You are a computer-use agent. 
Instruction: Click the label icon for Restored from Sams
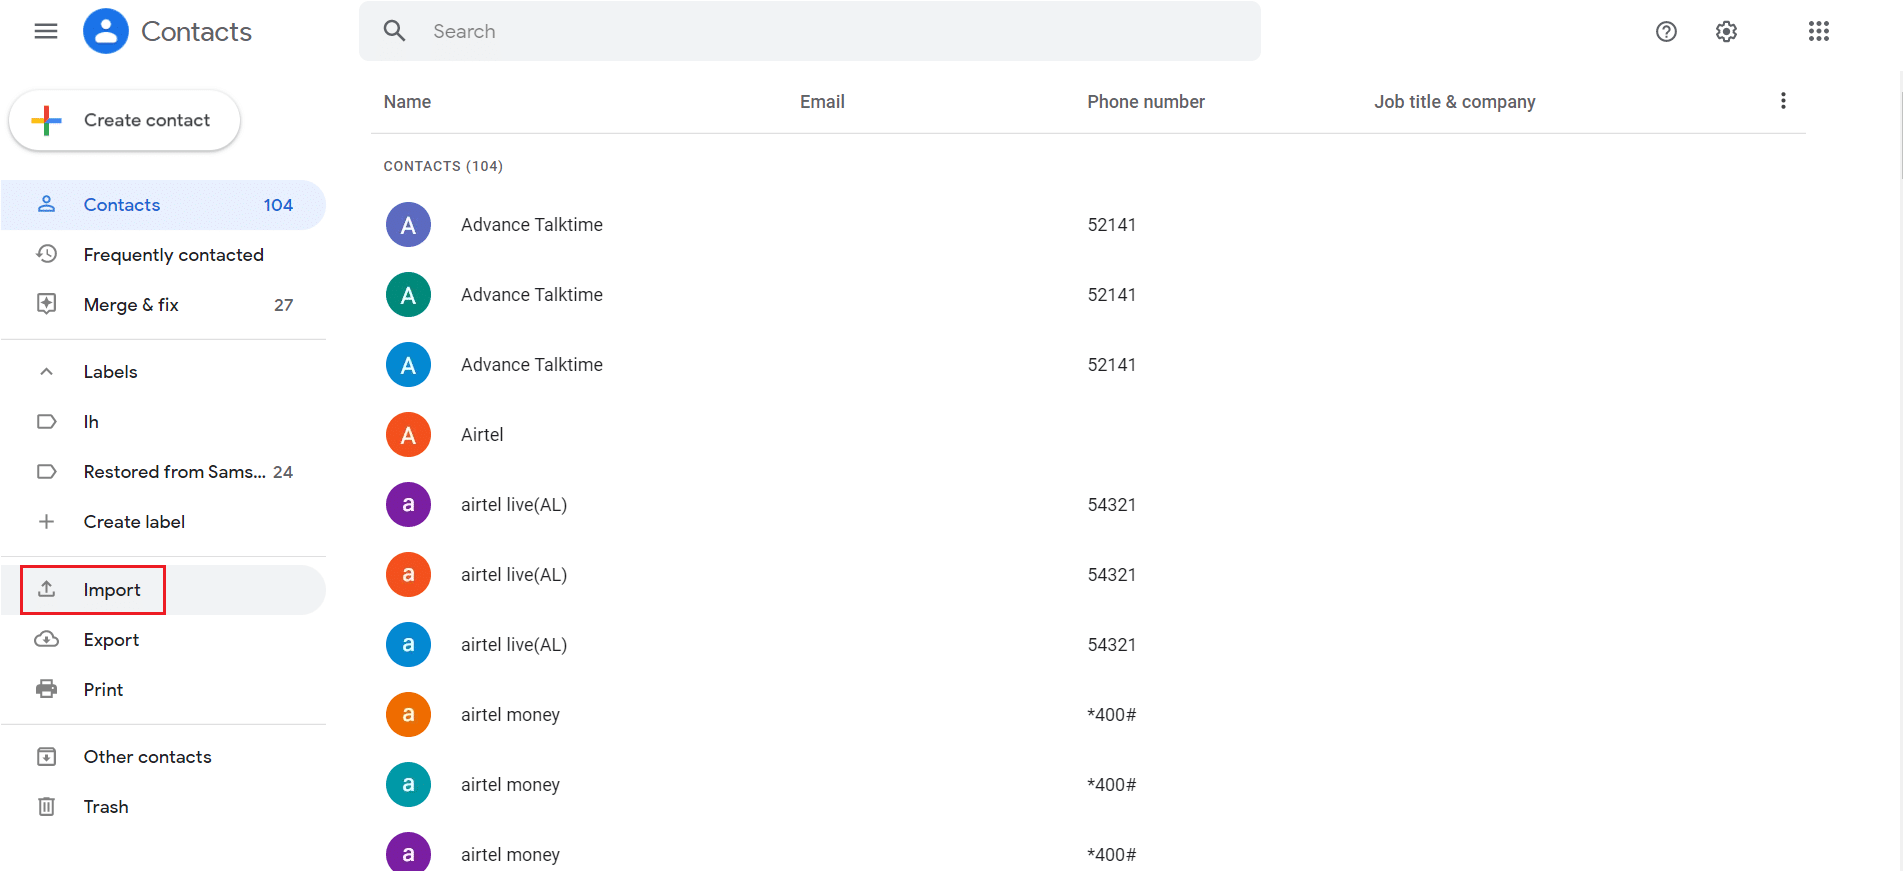point(46,471)
